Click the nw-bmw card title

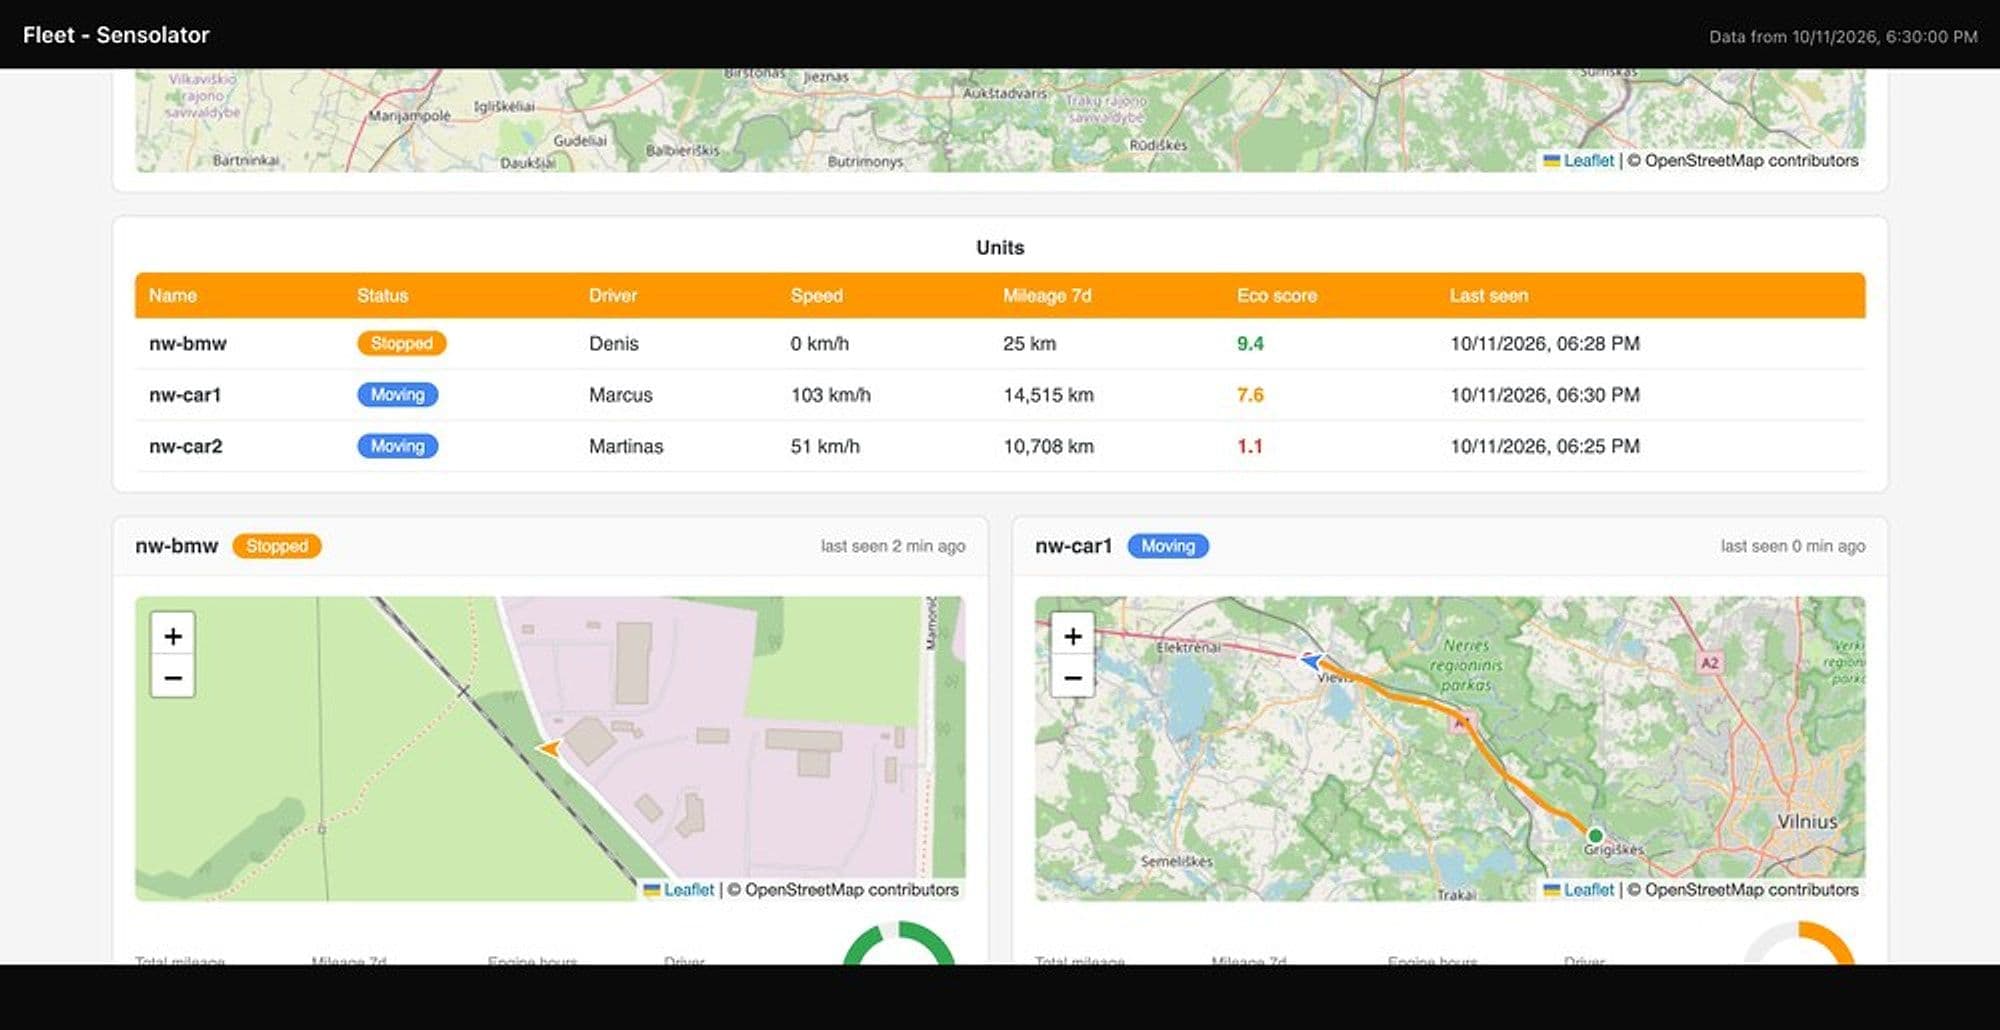pyautogui.click(x=176, y=546)
